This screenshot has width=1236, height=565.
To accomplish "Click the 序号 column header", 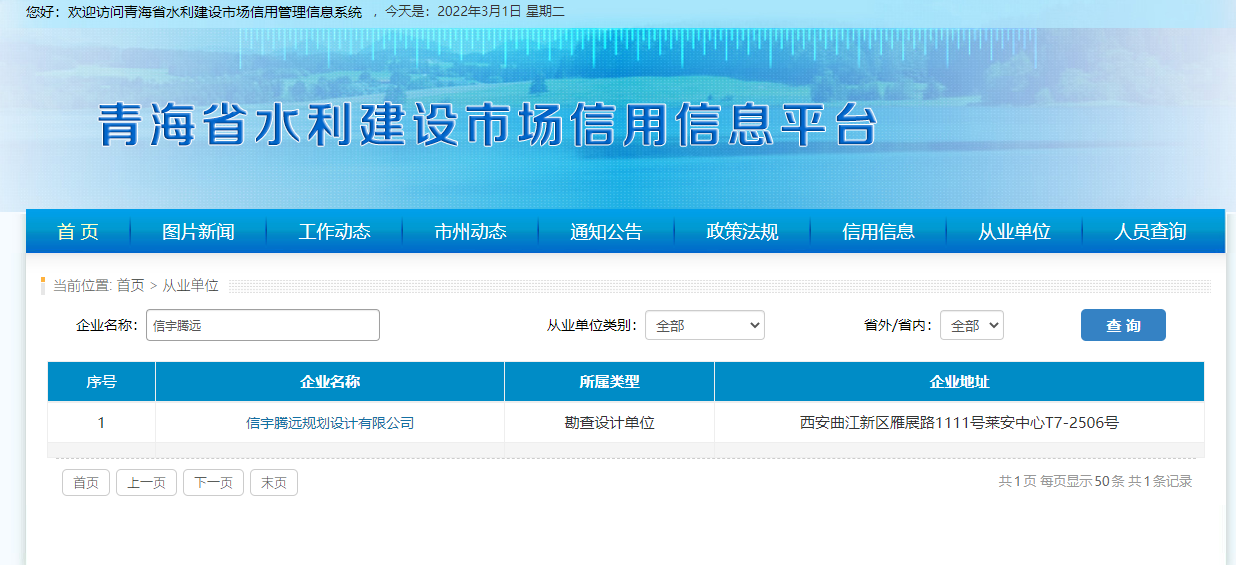I will [x=101, y=382].
